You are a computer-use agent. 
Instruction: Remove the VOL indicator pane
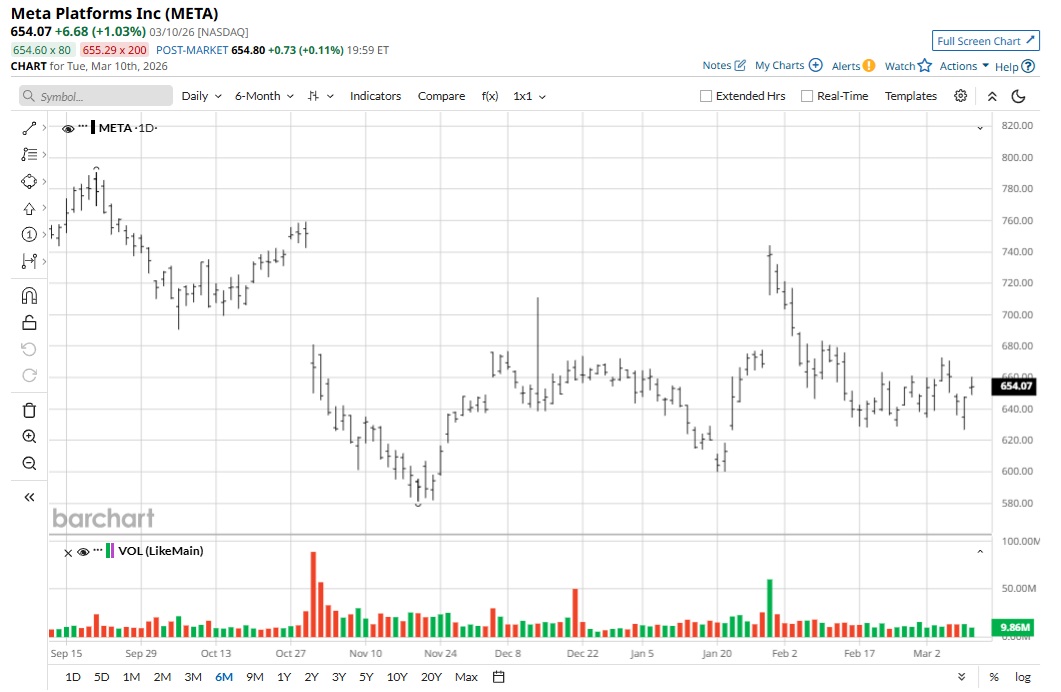pyautogui.click(x=68, y=553)
